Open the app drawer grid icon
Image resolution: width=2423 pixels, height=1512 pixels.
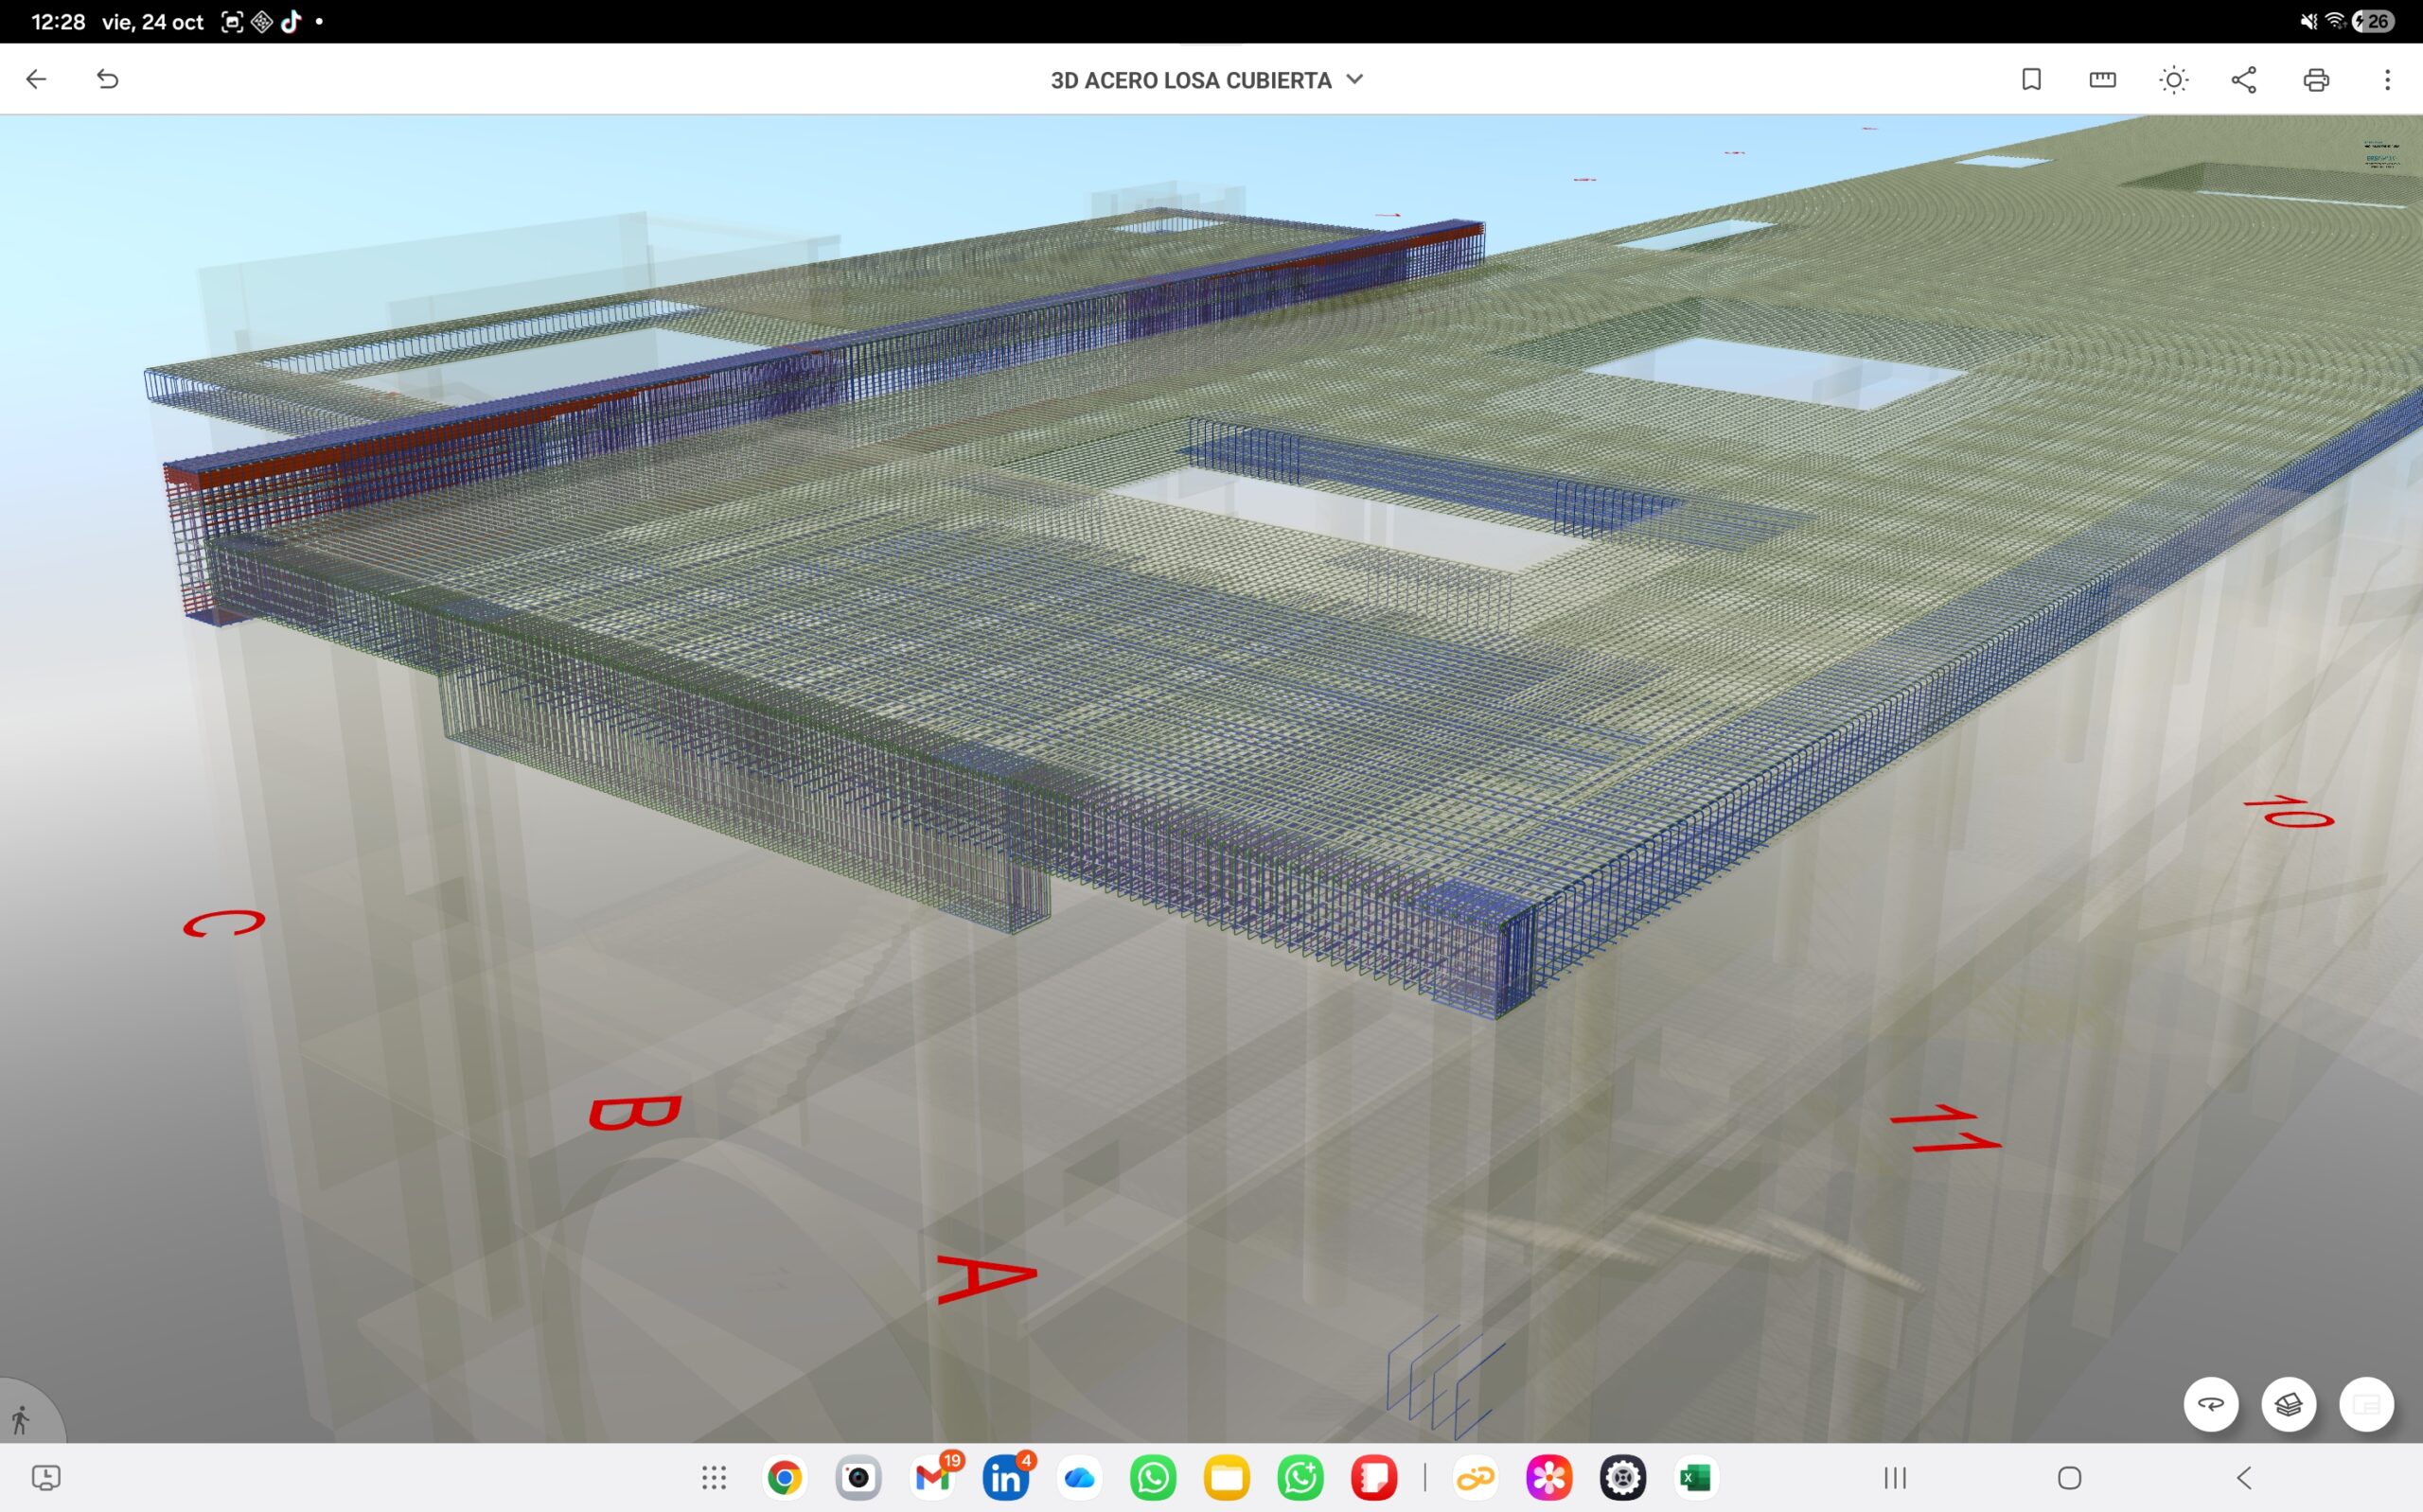714,1477
